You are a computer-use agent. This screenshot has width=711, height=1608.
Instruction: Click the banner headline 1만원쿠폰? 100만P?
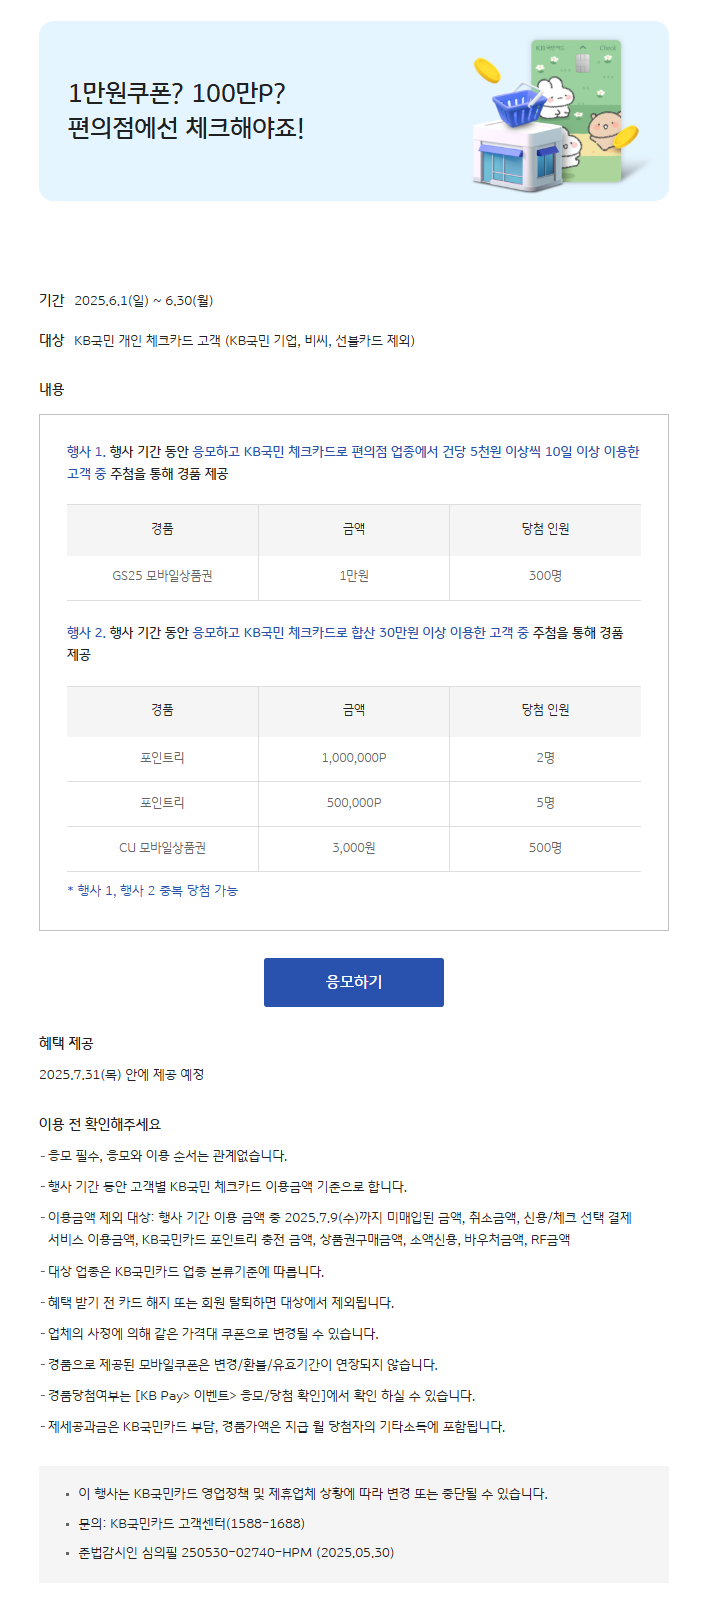(x=177, y=93)
